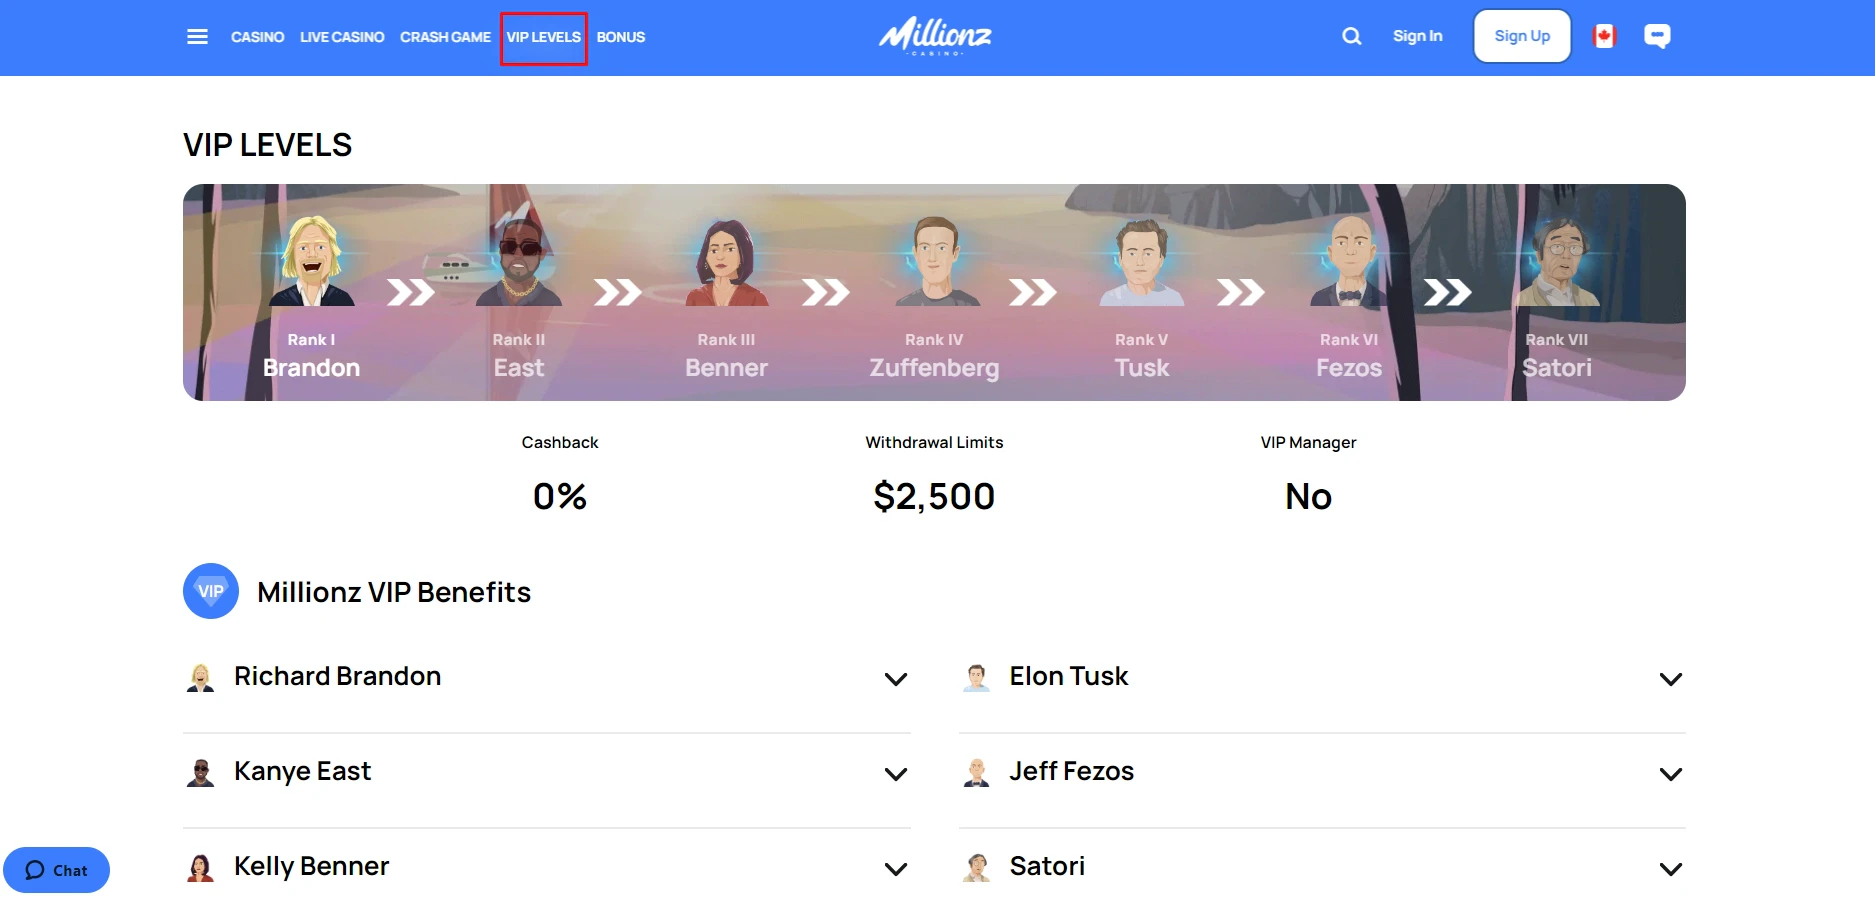Expand the Jeff Fezos benefits section
Screen dimensions: 1875x903
pos(1670,774)
